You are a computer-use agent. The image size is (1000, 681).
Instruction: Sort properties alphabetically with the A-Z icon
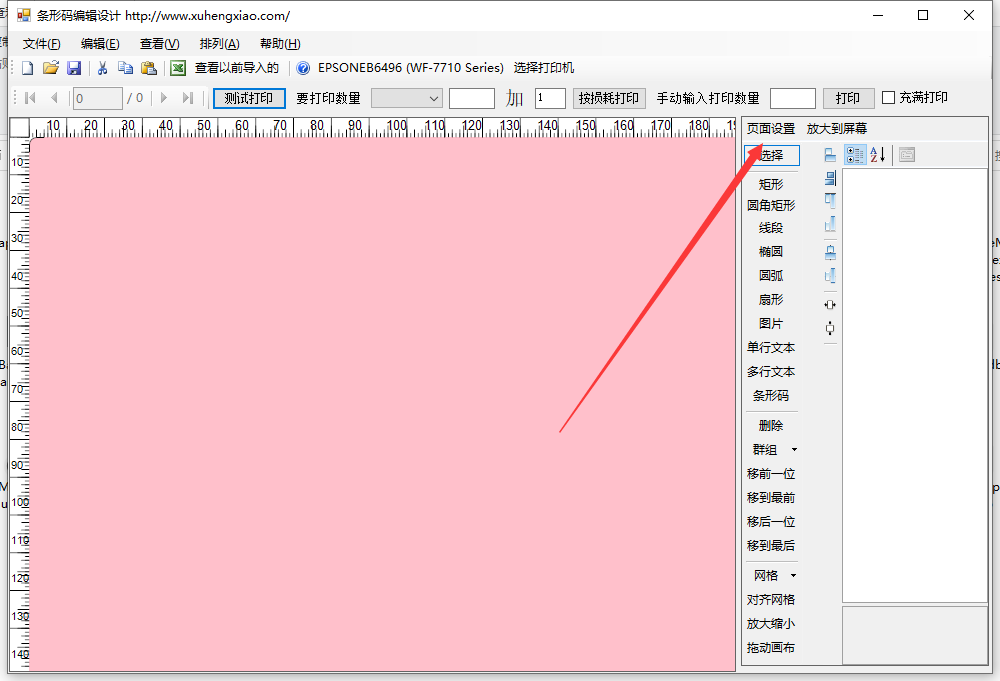878,155
